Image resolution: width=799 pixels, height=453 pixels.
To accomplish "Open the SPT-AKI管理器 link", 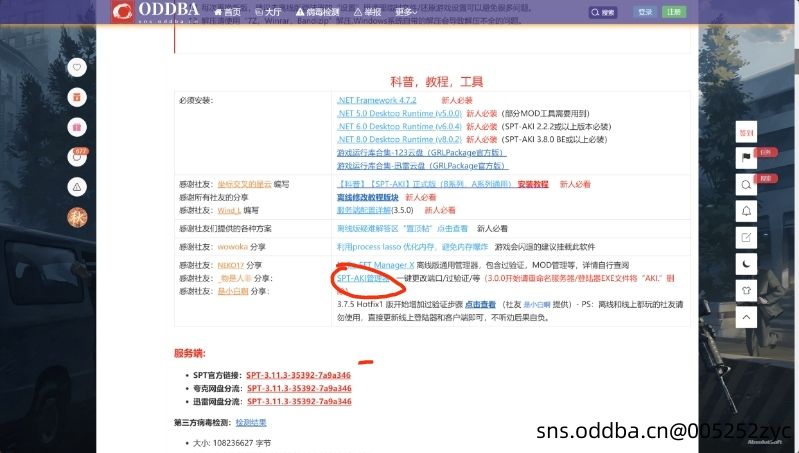I will (x=363, y=278).
